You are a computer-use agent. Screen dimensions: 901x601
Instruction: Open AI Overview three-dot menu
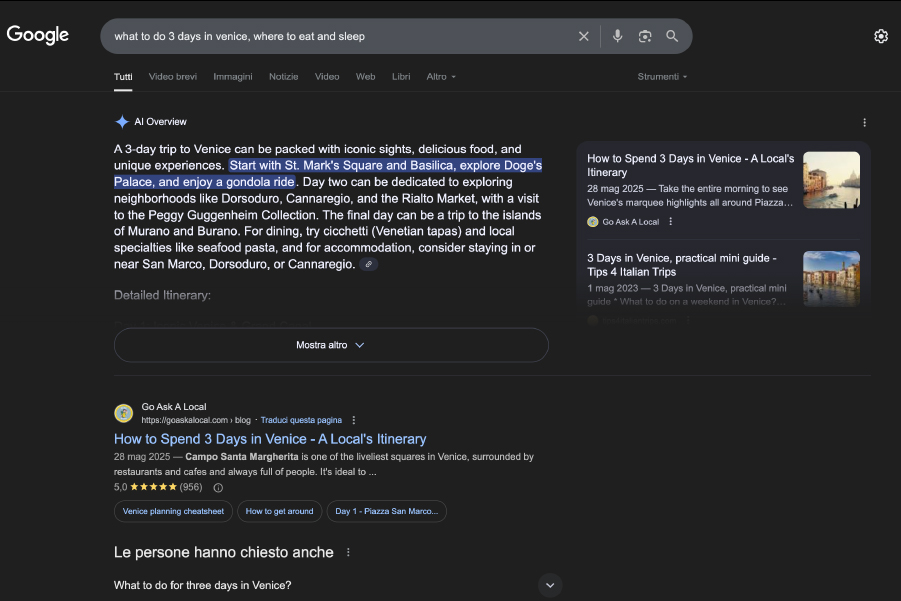[x=864, y=122]
